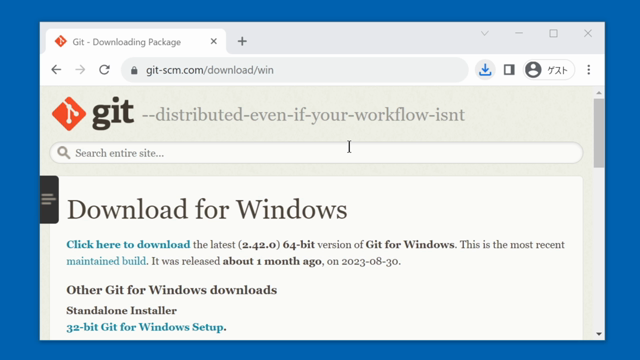Open the maintained build link
Image resolution: width=640 pixels, height=360 pixels.
106,261
